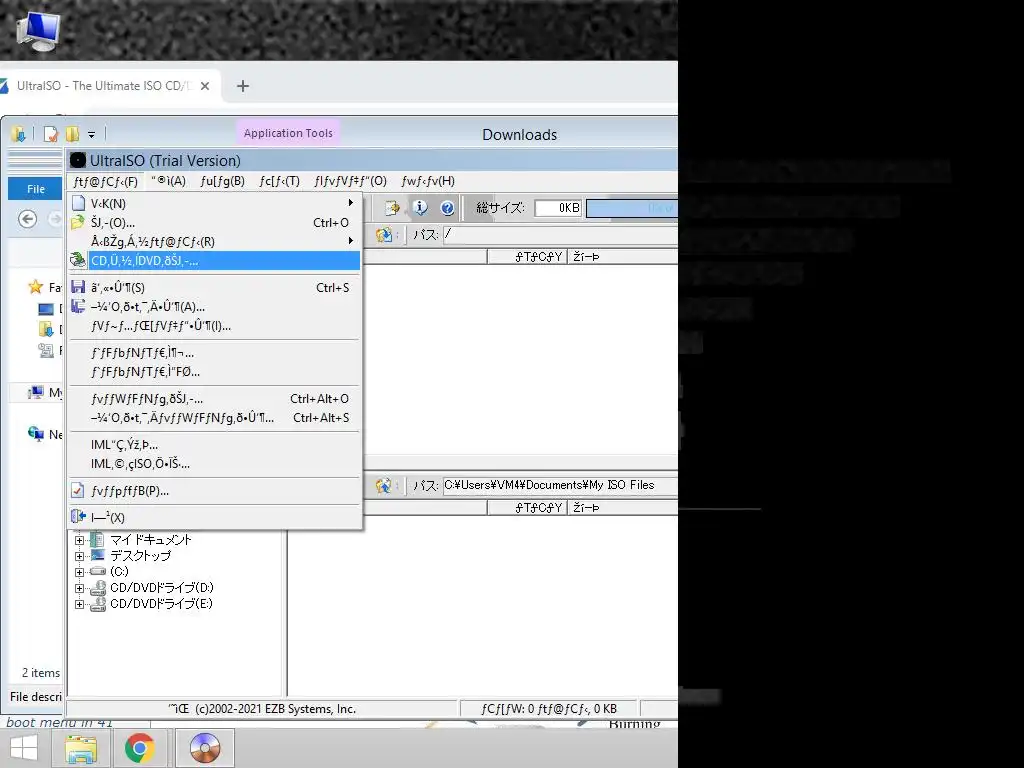Click Explorer properties quick access icon
This screenshot has width=1024, height=768.
[50, 134]
